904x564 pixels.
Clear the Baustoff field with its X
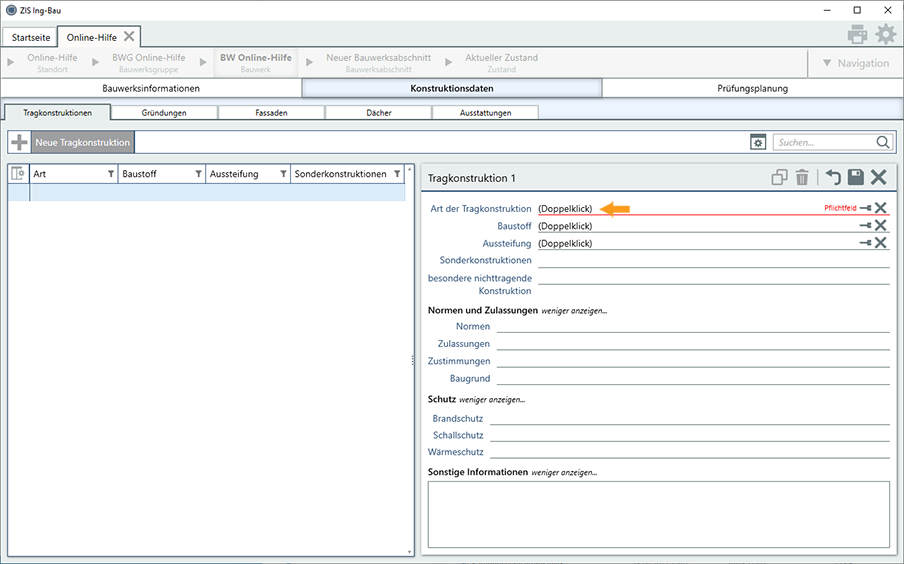coord(881,226)
